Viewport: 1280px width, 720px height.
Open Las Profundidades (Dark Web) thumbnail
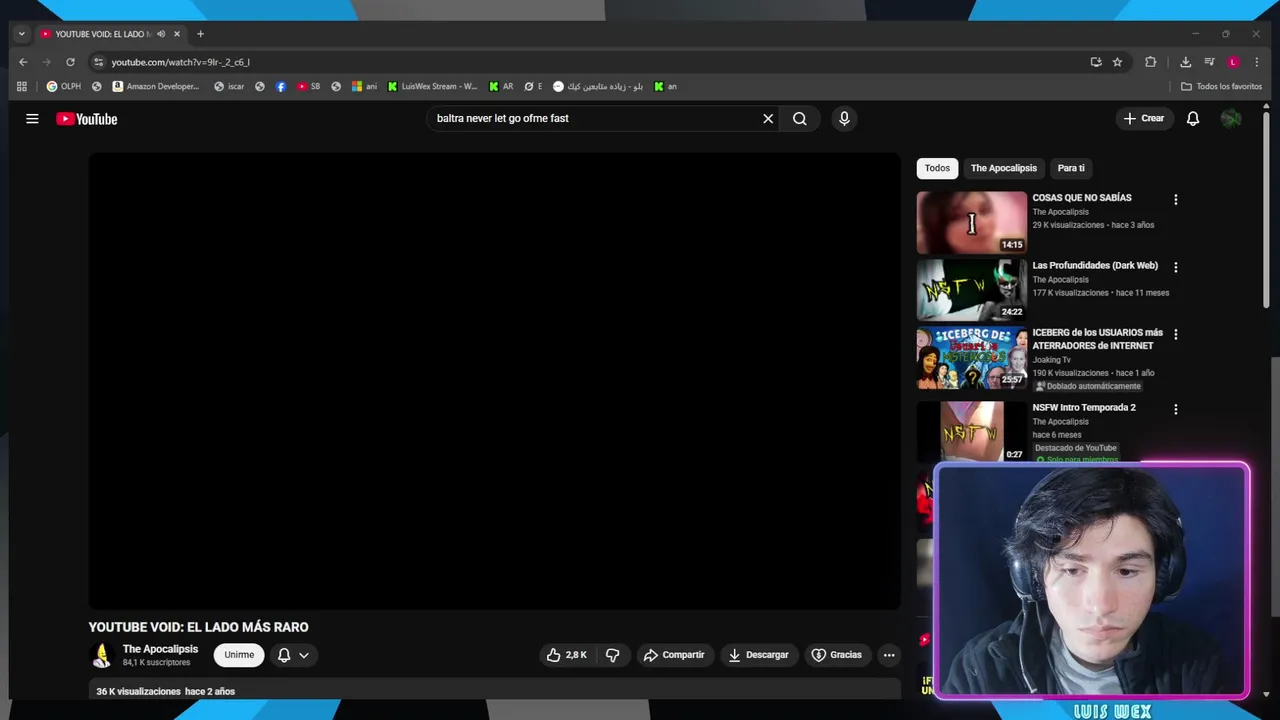point(971,290)
